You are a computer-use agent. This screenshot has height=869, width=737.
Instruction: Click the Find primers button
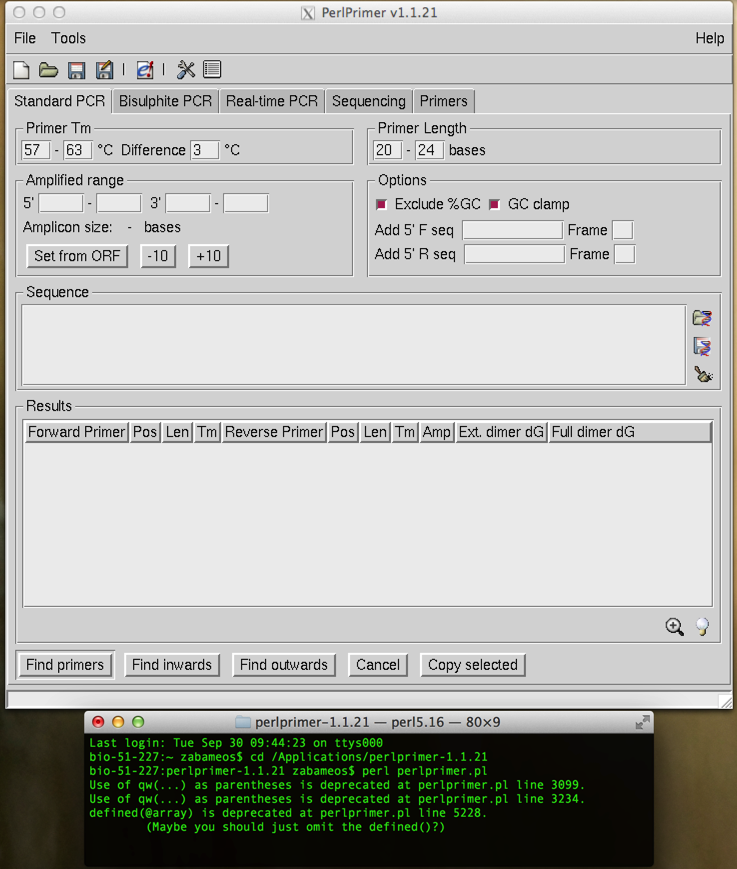[x=65, y=664]
